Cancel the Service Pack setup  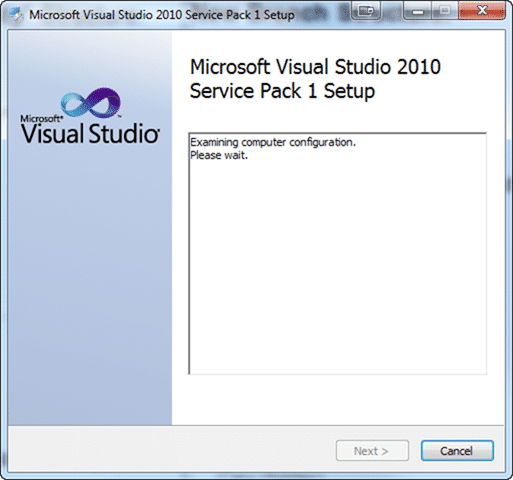[x=457, y=451]
